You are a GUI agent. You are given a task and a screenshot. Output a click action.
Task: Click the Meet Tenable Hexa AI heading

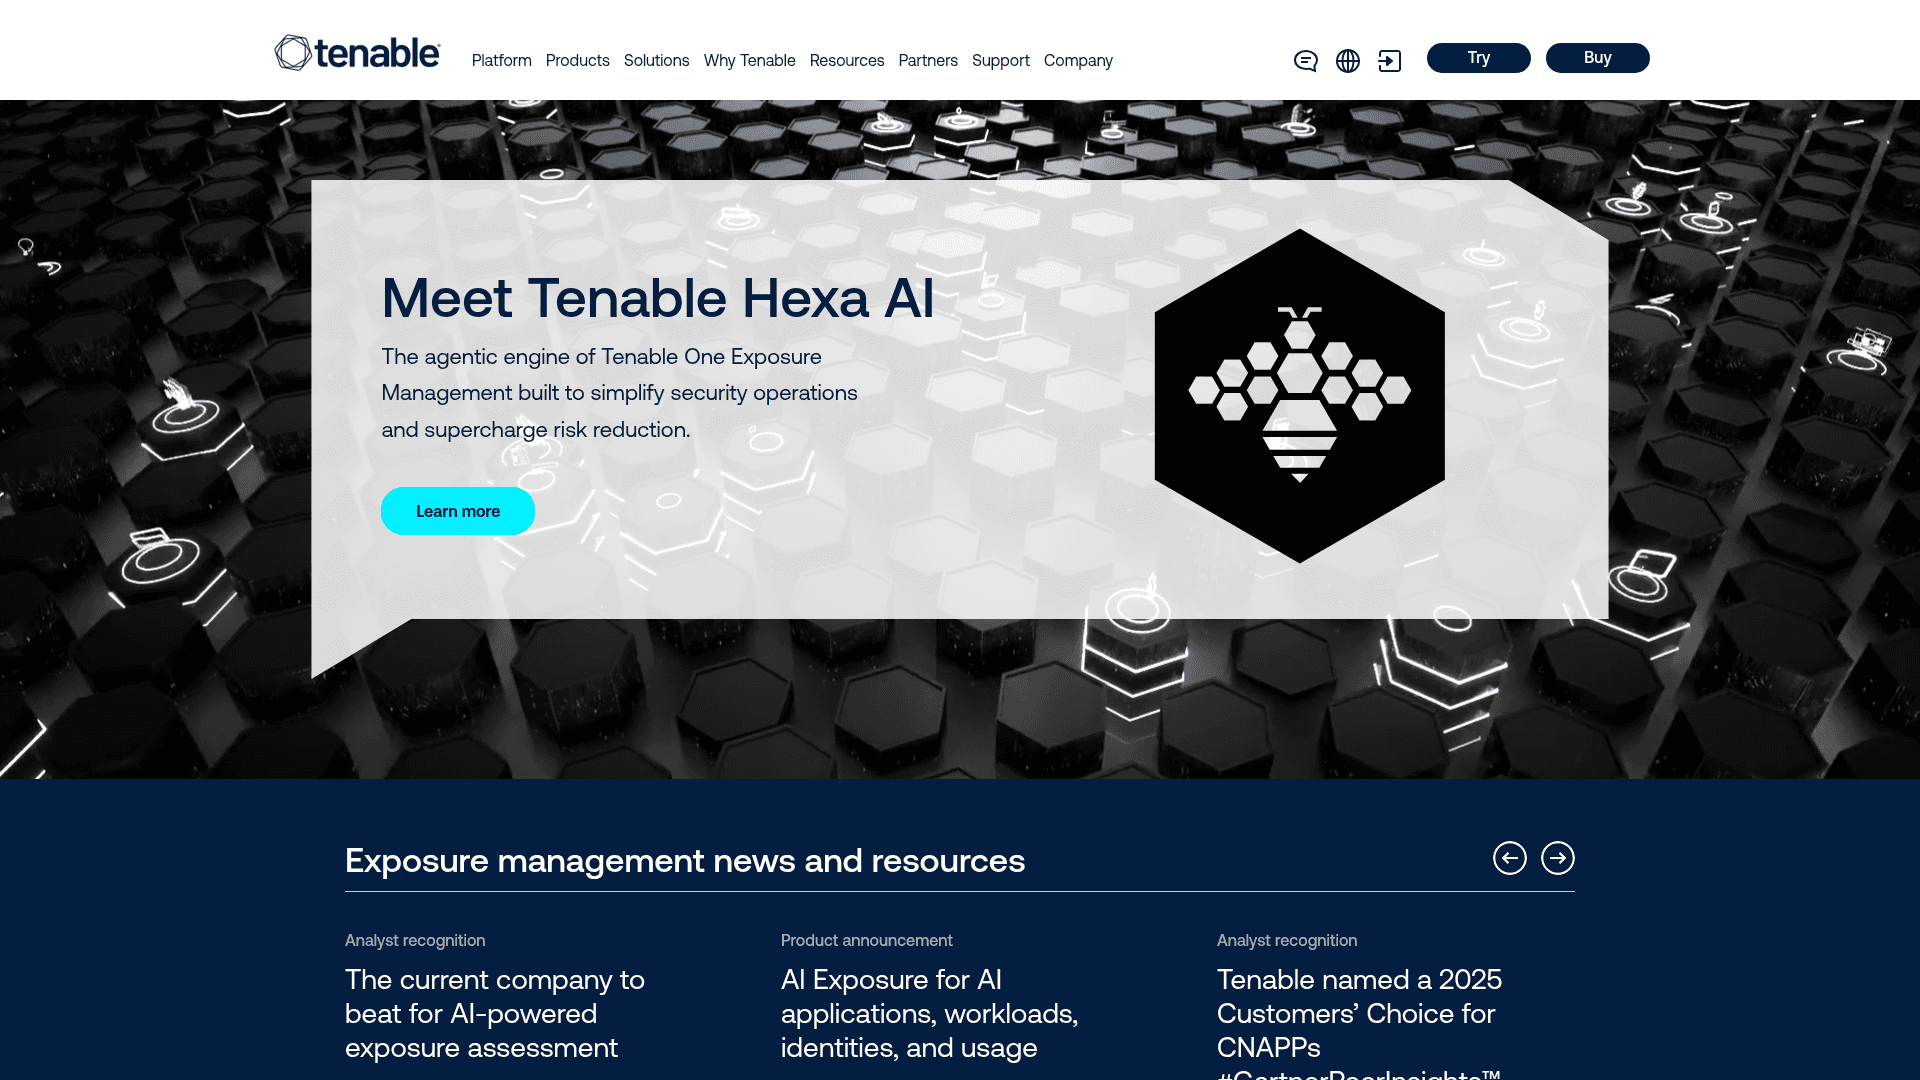[x=658, y=298]
